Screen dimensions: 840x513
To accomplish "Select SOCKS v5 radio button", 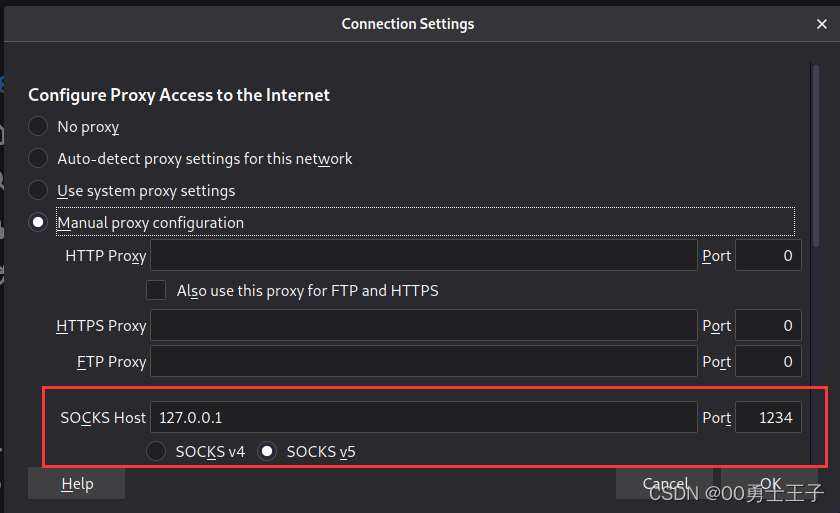I will pyautogui.click(x=267, y=451).
